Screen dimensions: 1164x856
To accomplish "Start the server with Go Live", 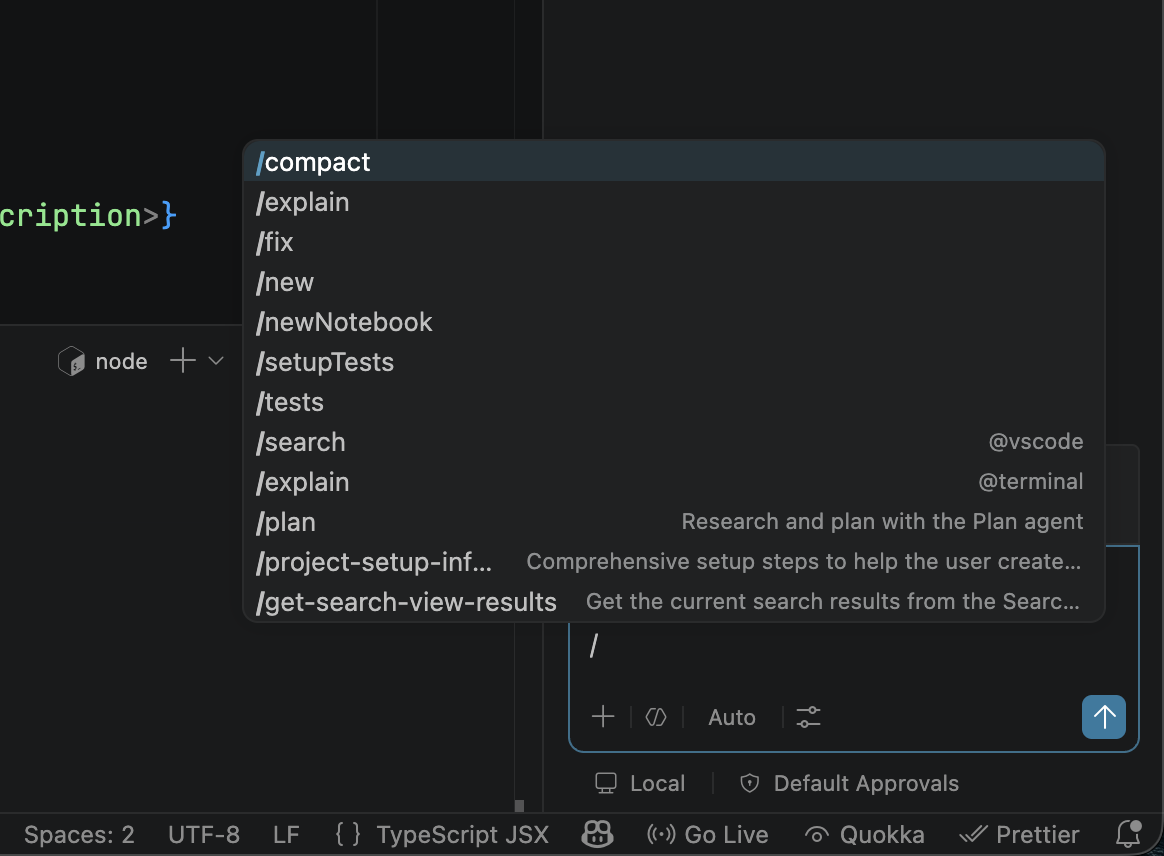I will click(x=707, y=834).
